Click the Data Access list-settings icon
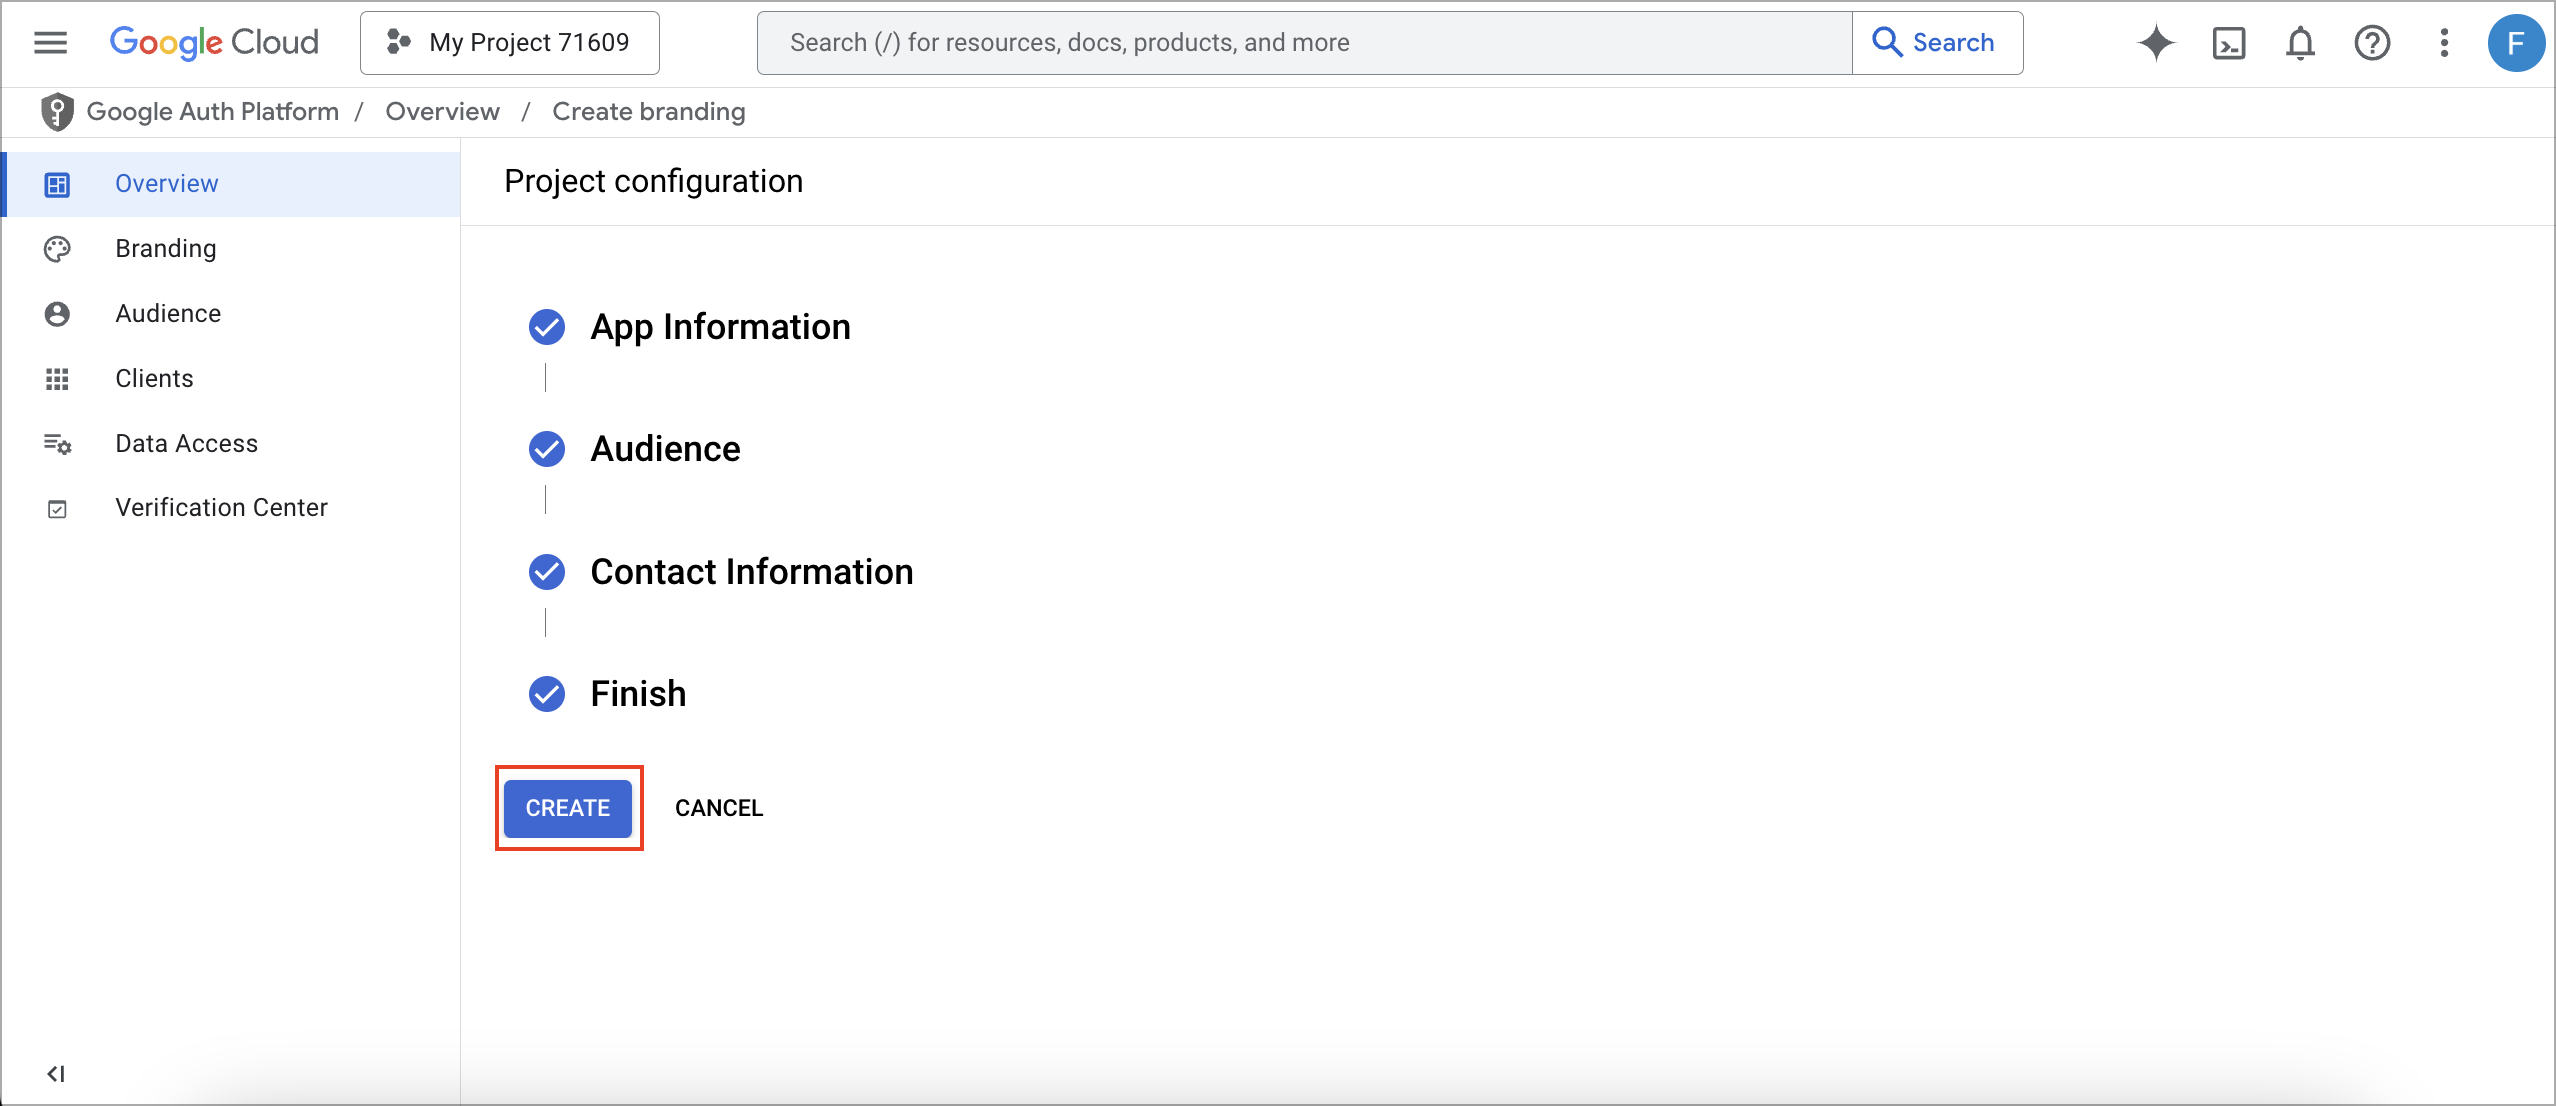 pyautogui.click(x=57, y=444)
